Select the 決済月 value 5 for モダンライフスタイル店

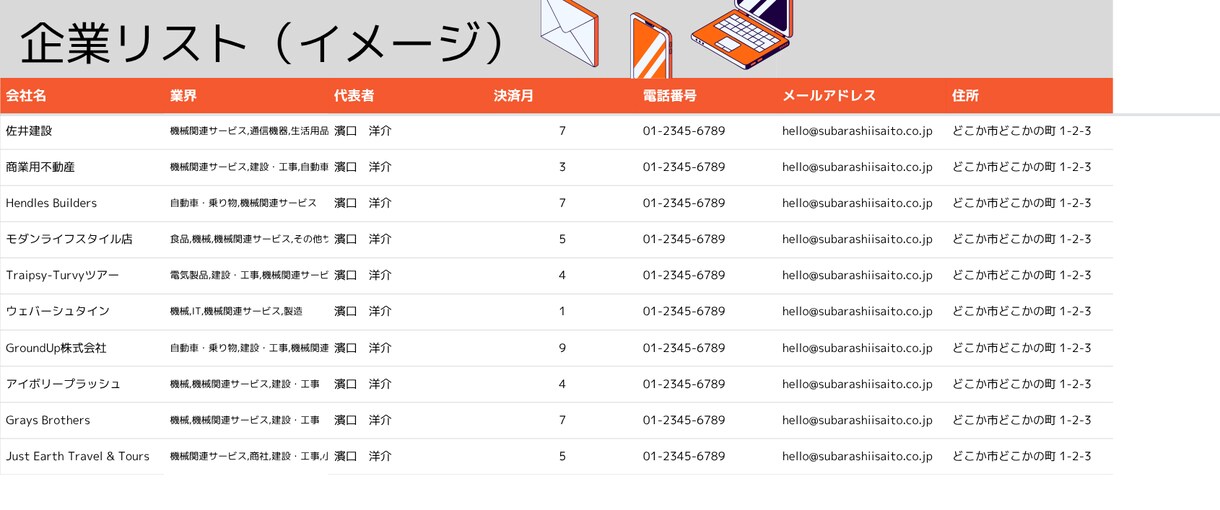[562, 239]
